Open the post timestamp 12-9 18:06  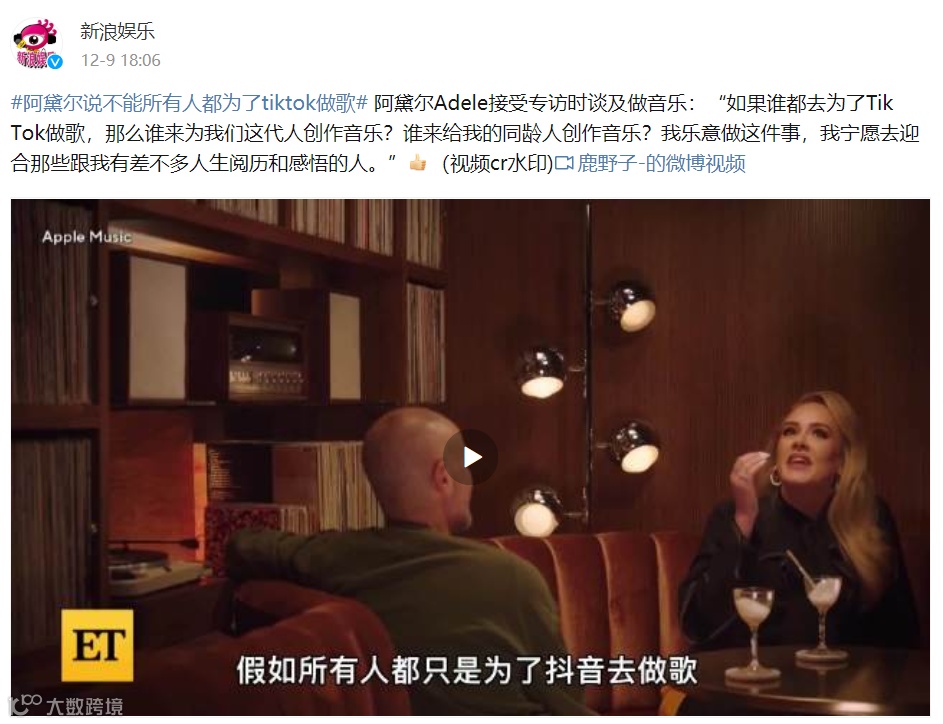point(120,60)
